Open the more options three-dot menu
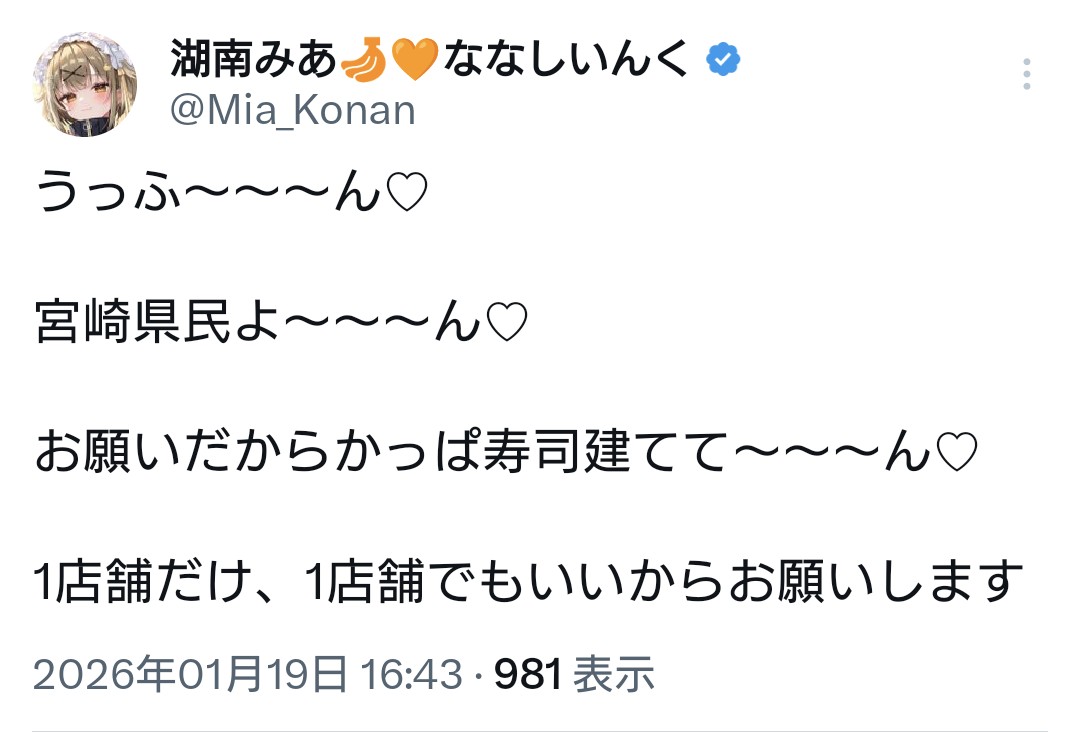The height and width of the screenshot is (732, 1080). coord(1027,74)
